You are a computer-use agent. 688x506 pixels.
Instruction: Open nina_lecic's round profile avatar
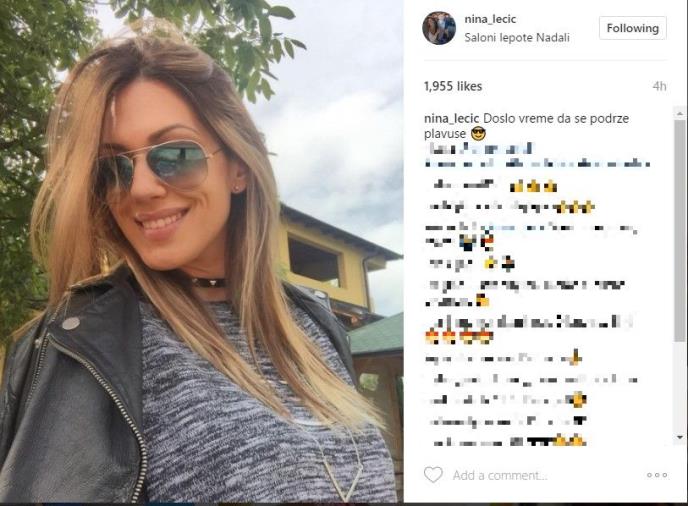[439, 28]
